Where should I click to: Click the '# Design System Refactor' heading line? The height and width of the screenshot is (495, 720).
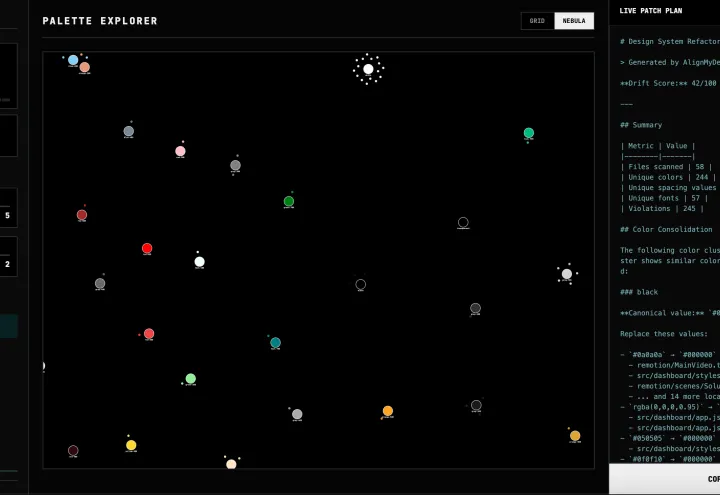tap(669, 41)
